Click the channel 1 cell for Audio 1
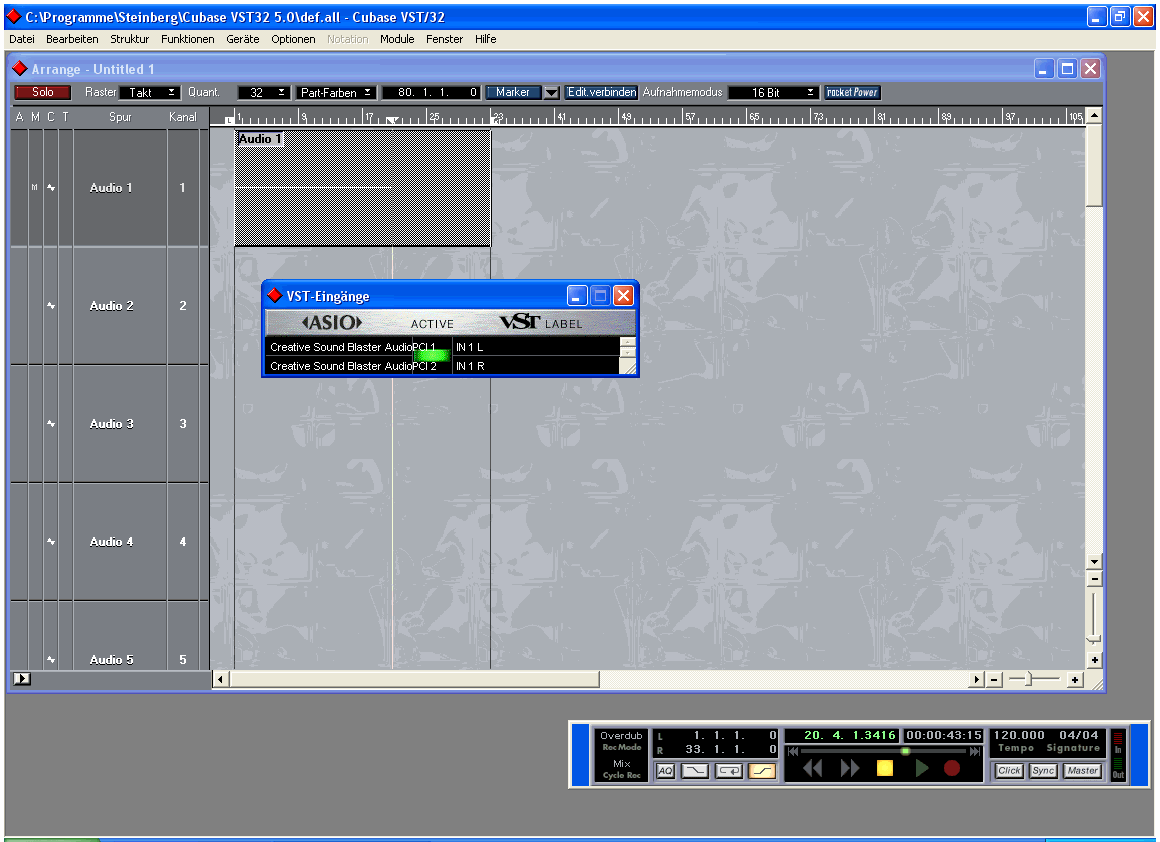Screen dimensions: 1160x842 pos(183,188)
